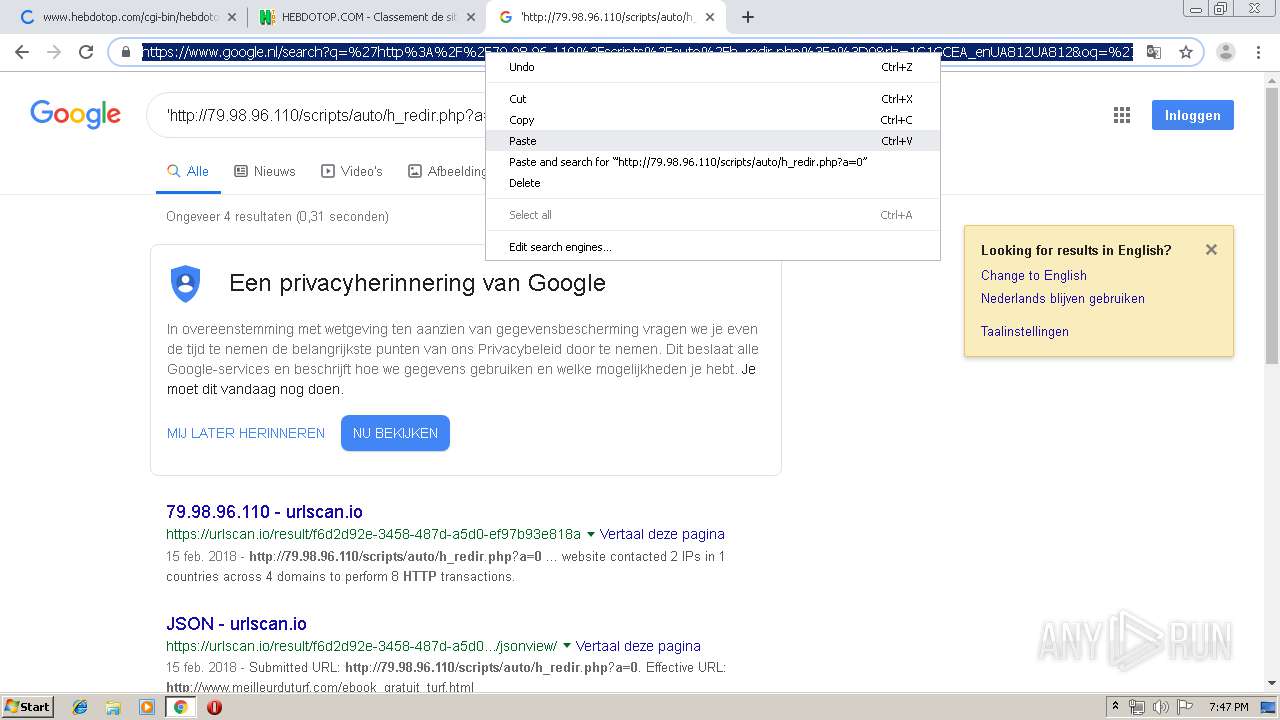Open a new tab with the plus button
The width and height of the screenshot is (1280, 720).
click(x=748, y=17)
